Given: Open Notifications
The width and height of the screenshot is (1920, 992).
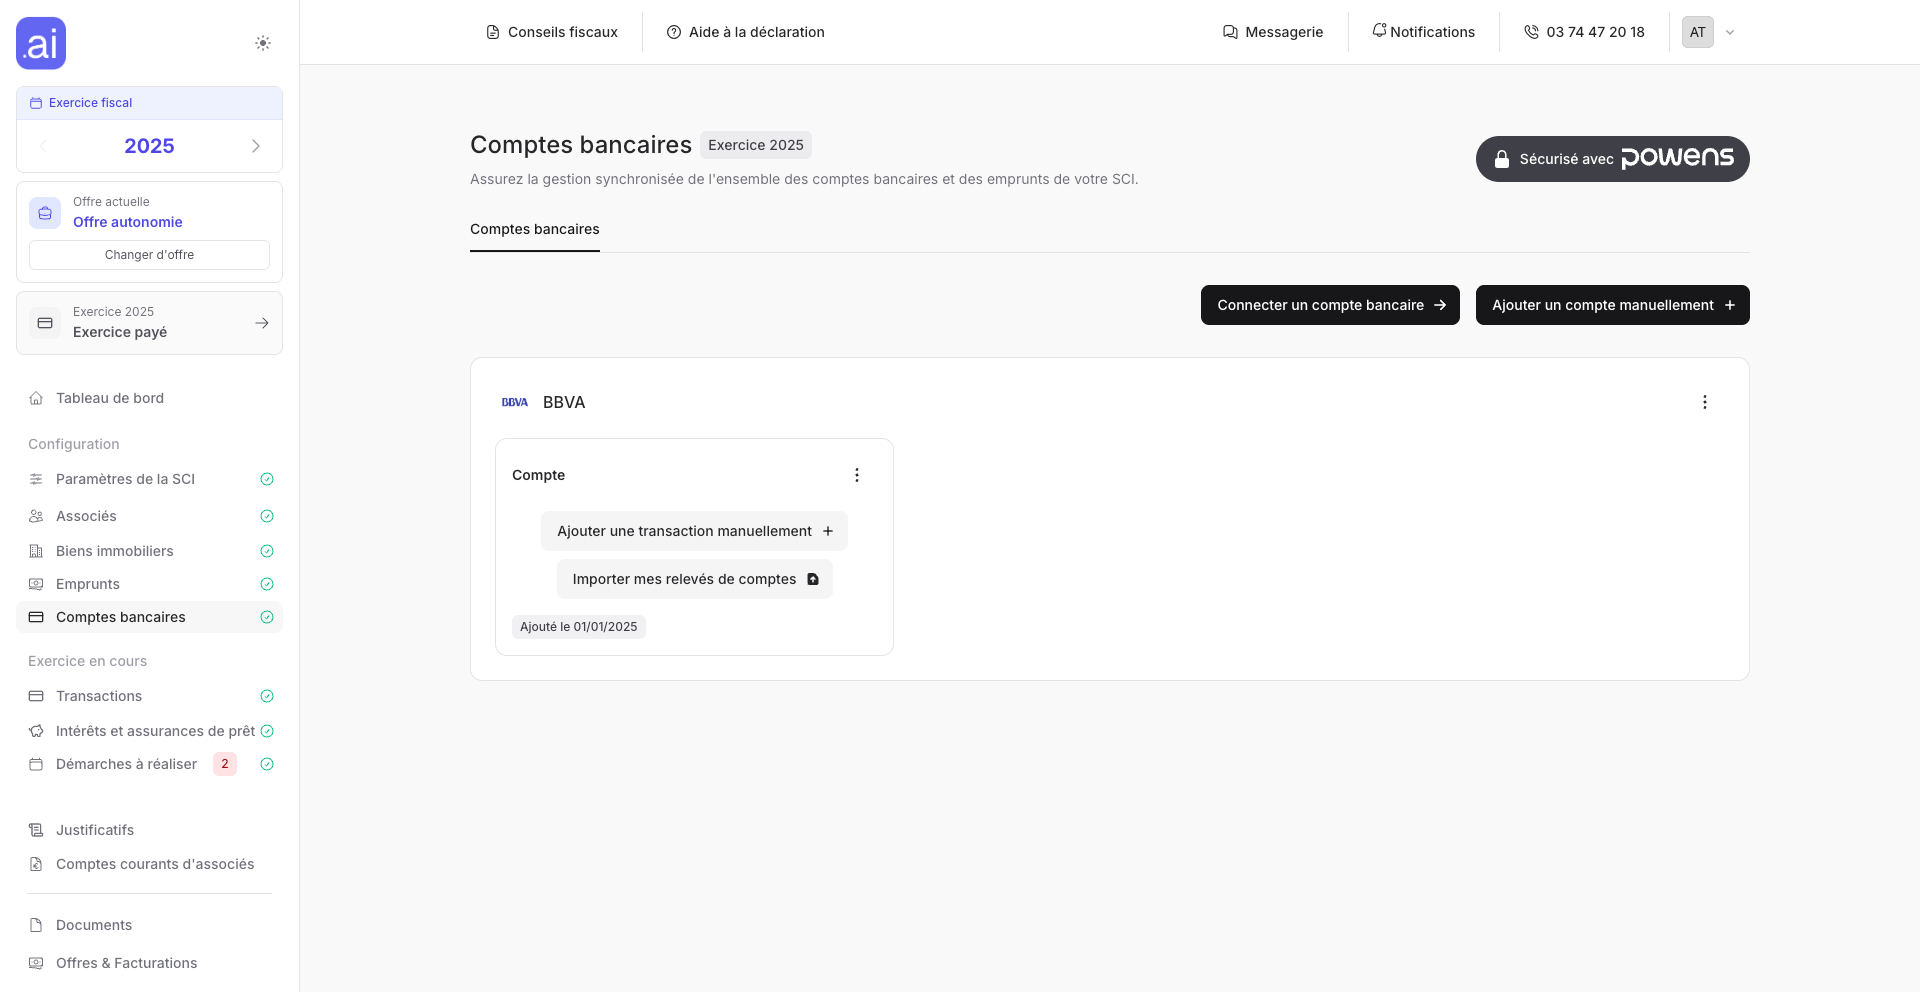Looking at the screenshot, I should click(1424, 31).
